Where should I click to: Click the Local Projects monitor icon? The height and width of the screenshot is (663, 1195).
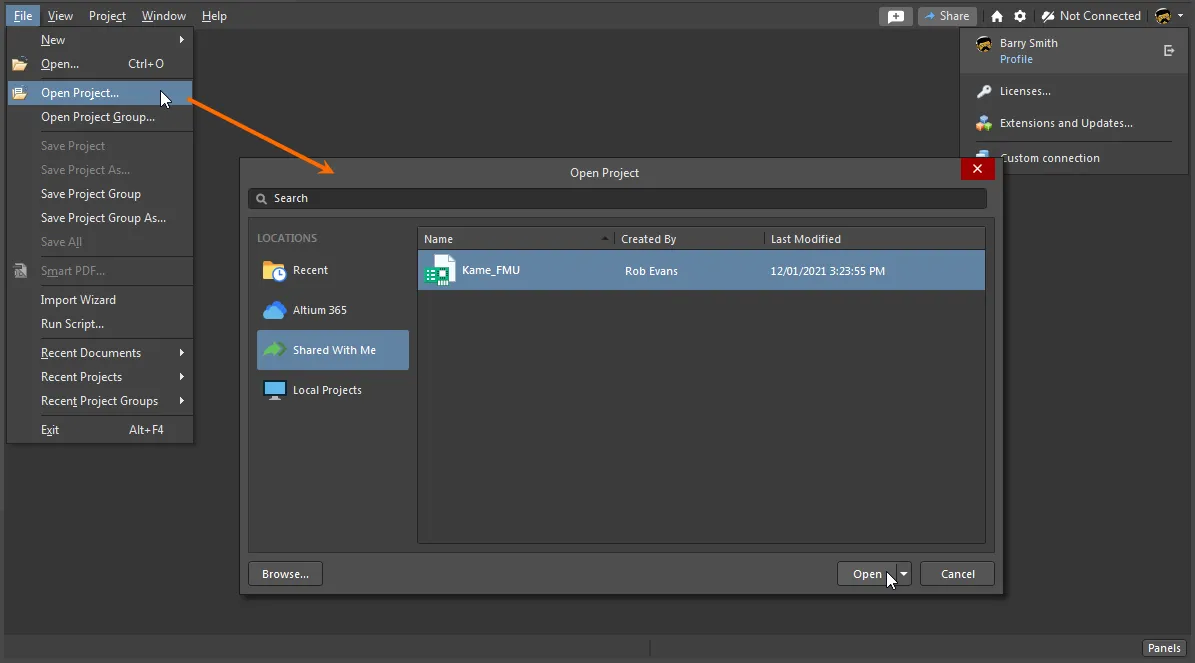[x=274, y=390]
